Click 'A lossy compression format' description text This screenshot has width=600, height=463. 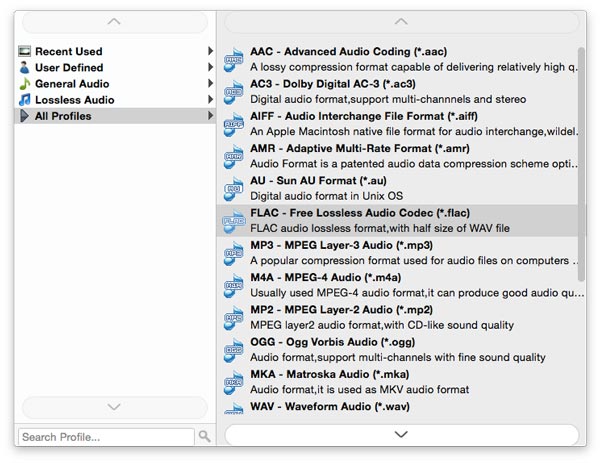[413, 67]
